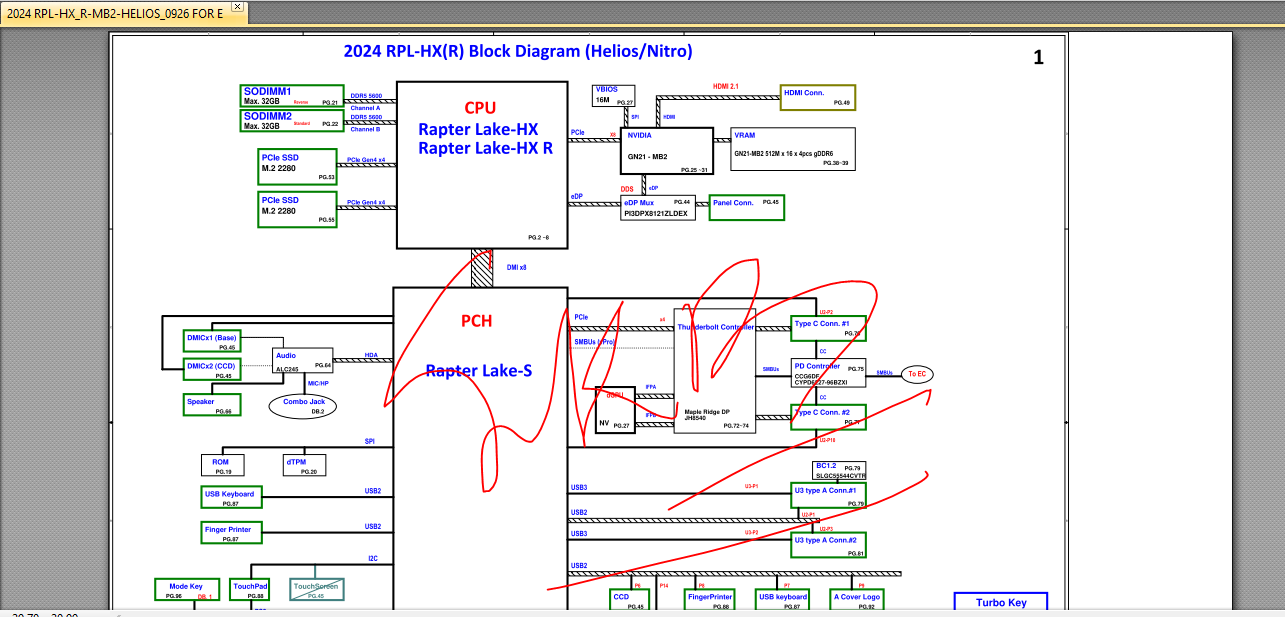Click the HDMI Conn. block

(817, 97)
